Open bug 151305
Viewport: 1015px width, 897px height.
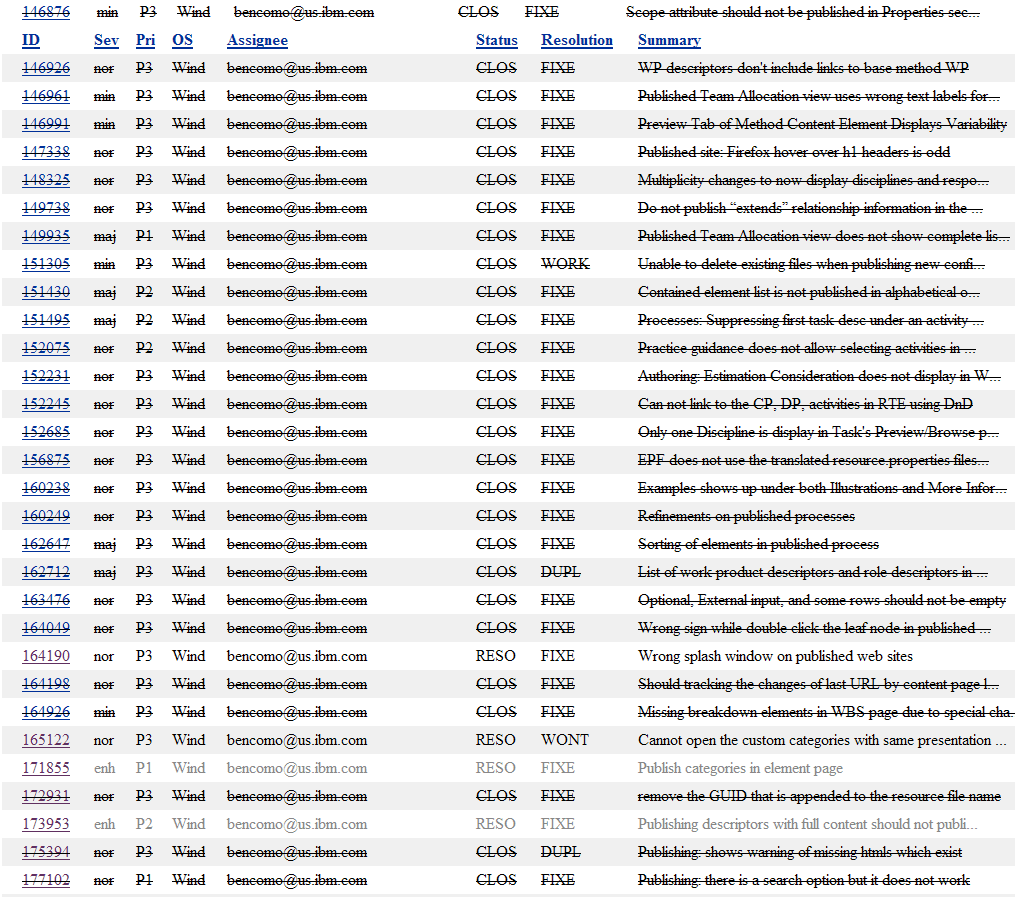(x=46, y=264)
